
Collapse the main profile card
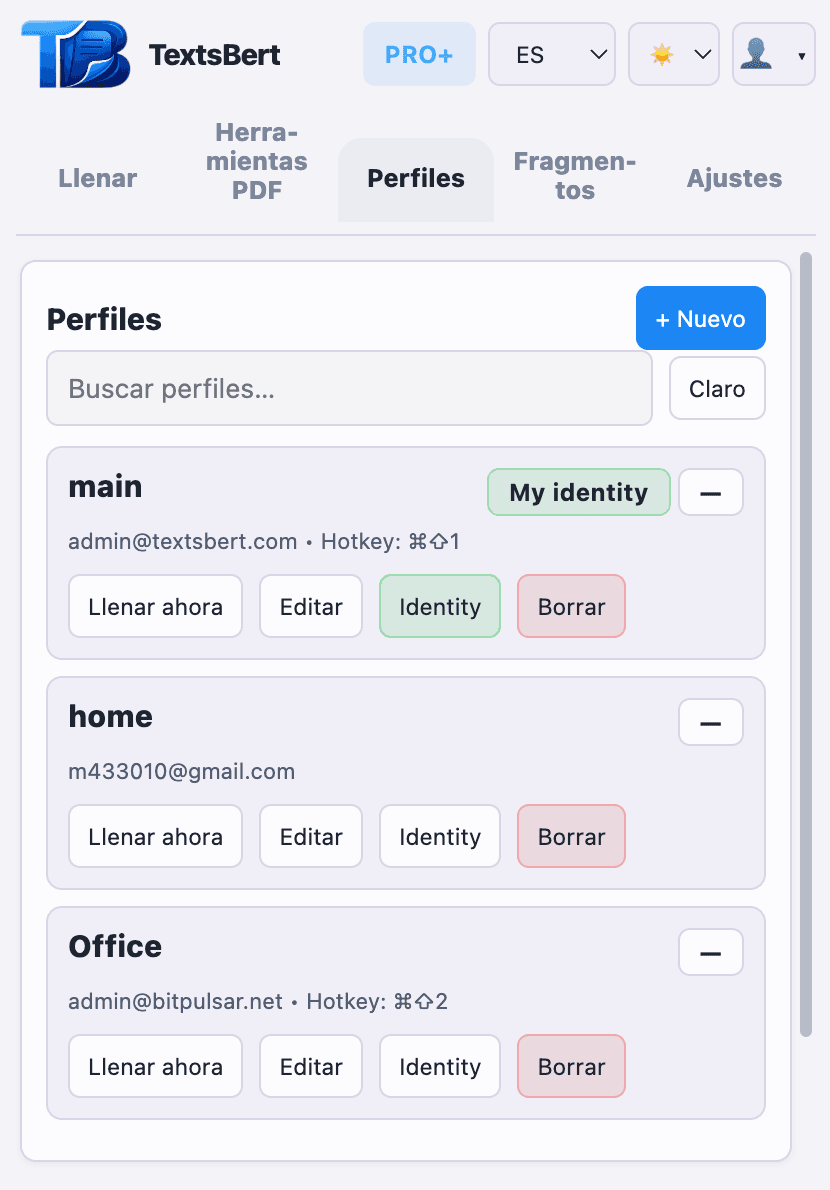point(710,492)
